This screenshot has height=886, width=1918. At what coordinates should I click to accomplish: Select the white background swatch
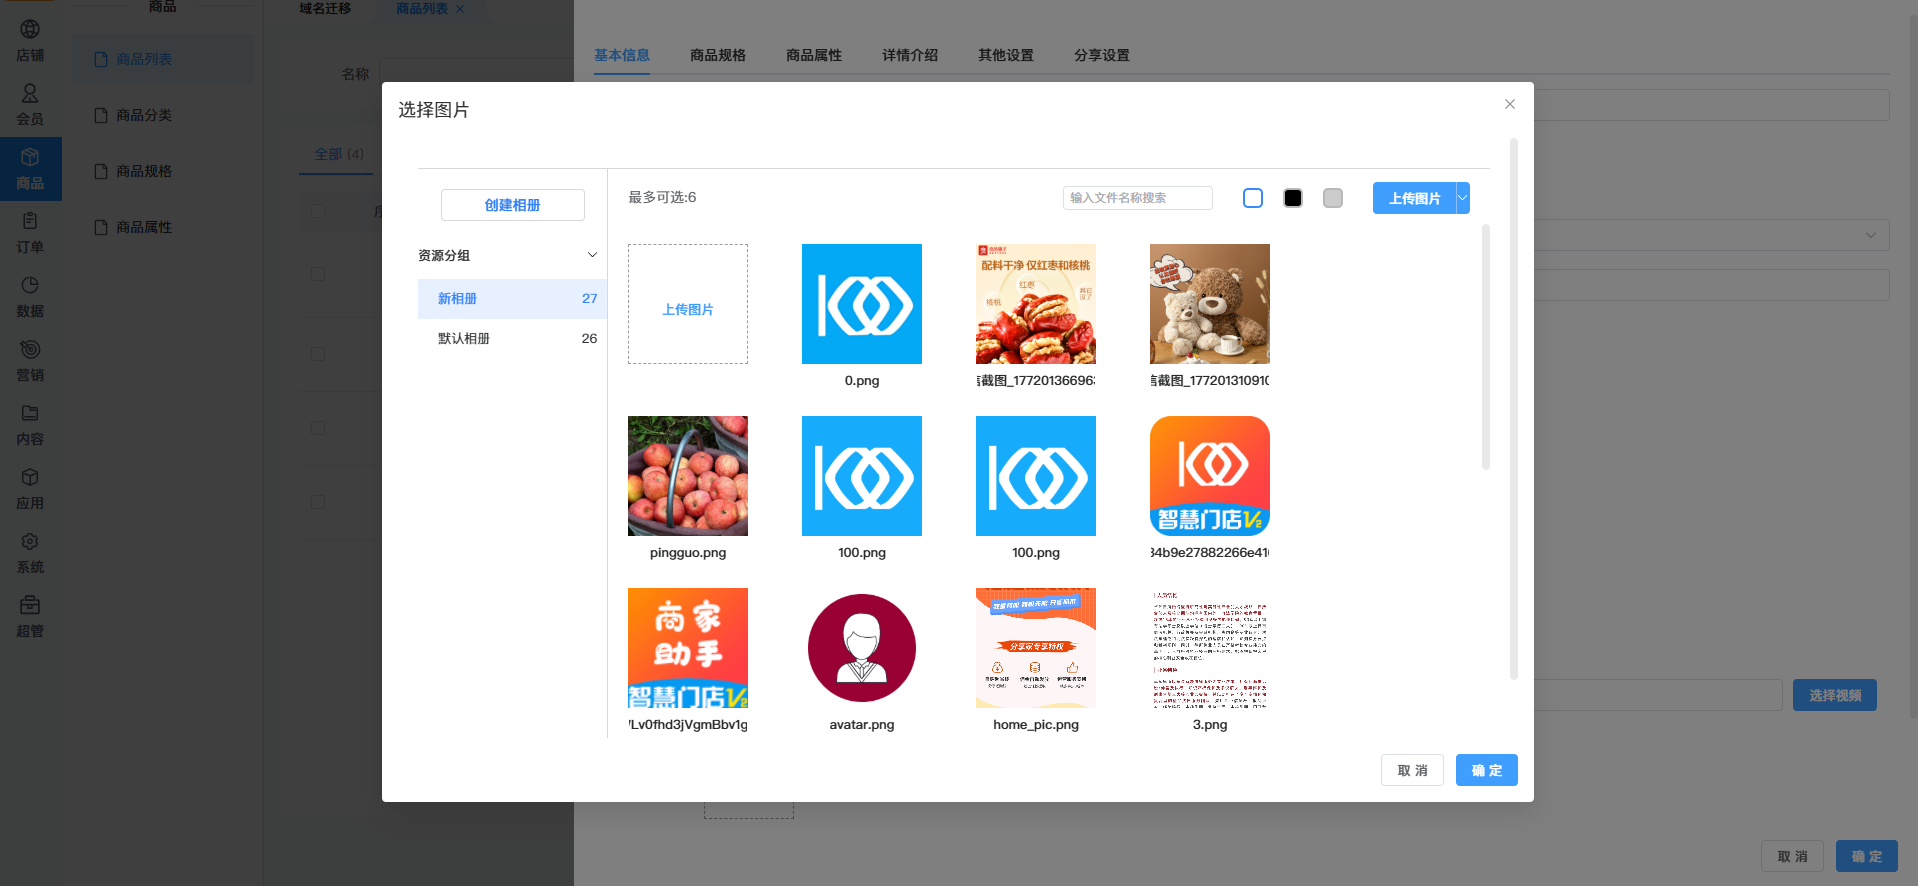(1253, 198)
